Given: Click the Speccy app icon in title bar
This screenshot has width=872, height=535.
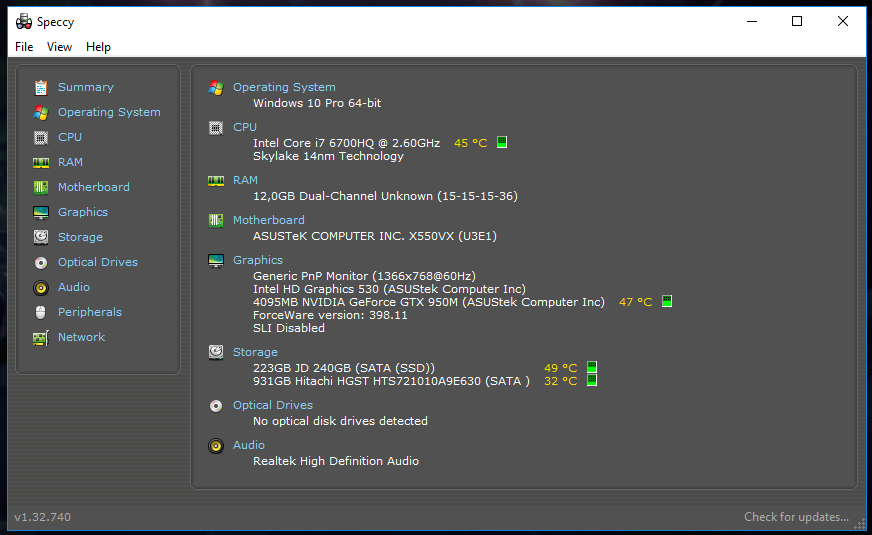Looking at the screenshot, I should pos(24,22).
